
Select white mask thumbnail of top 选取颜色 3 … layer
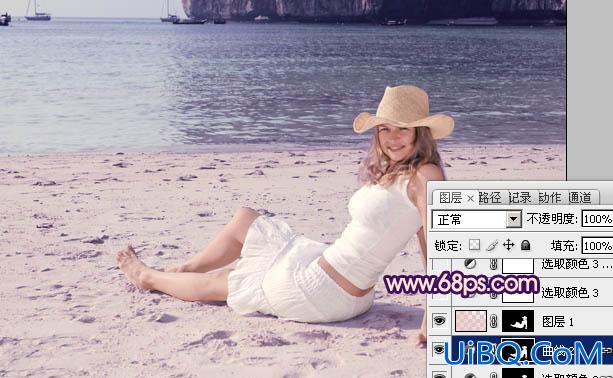[x=518, y=266]
